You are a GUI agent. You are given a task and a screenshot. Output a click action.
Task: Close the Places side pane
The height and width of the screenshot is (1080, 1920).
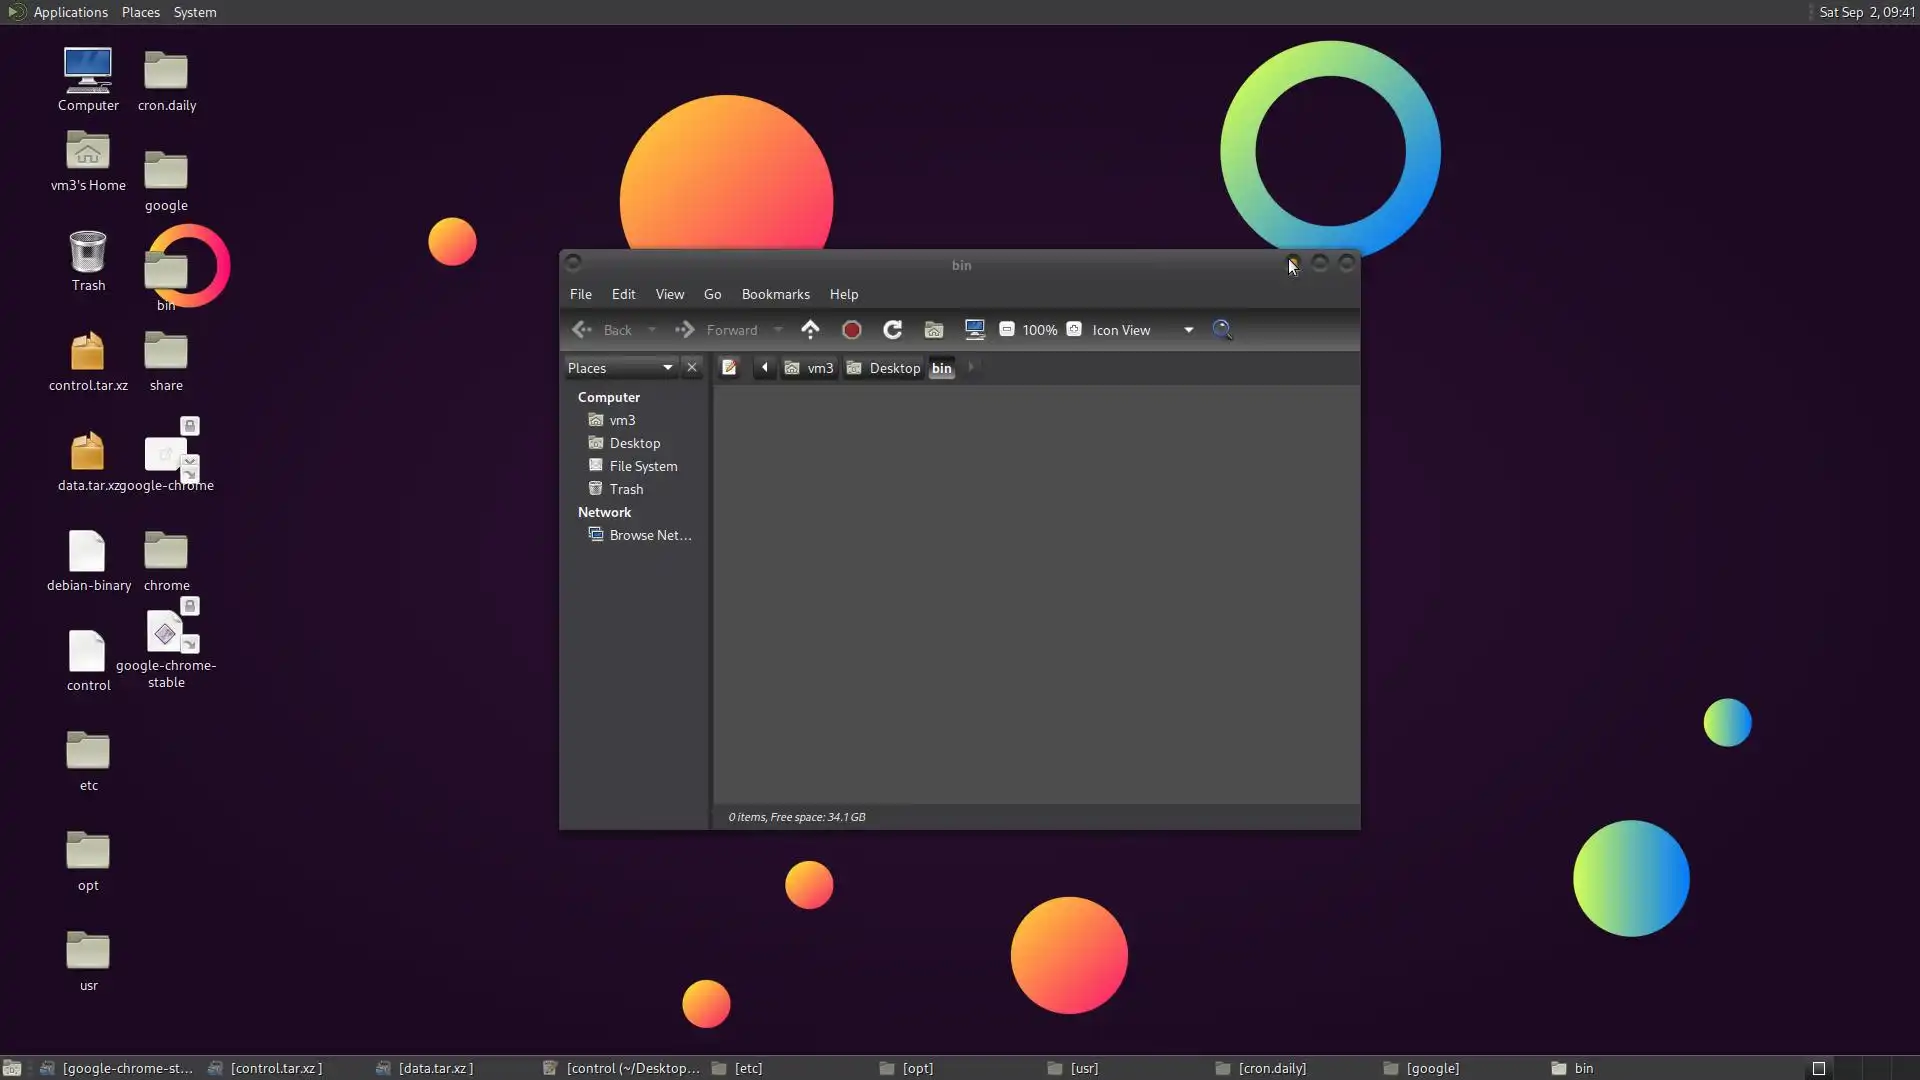pos(692,368)
